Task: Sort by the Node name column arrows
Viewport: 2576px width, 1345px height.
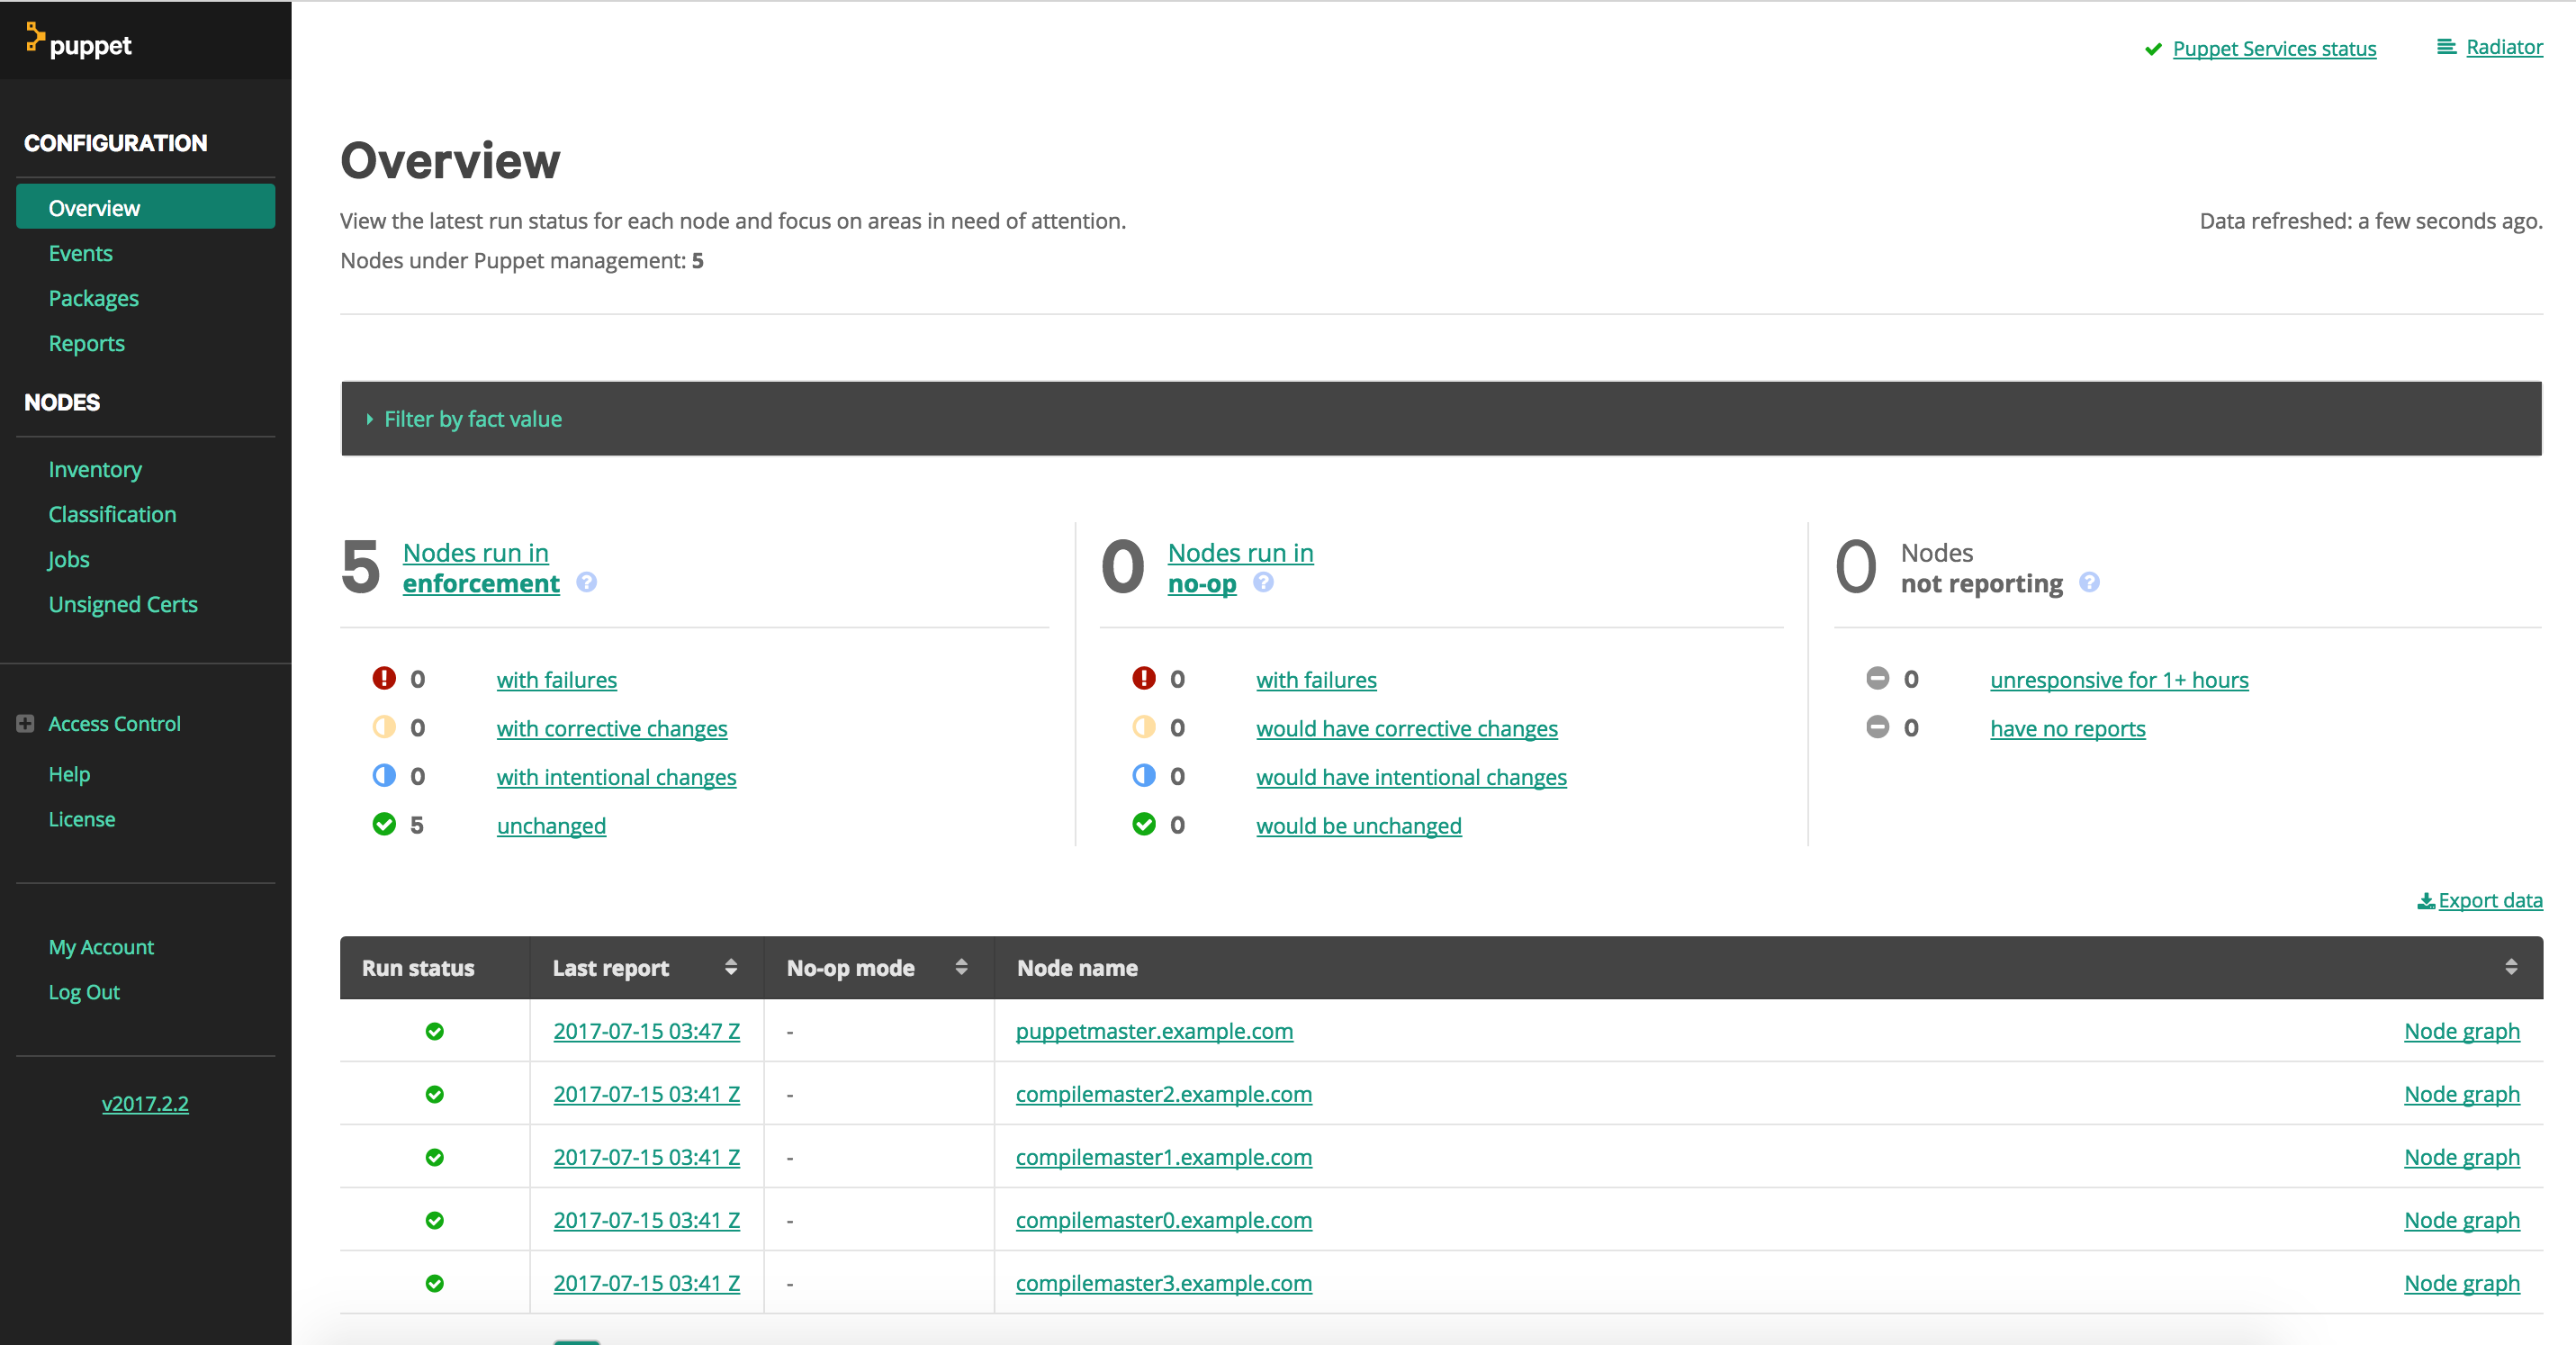Action: pyautogui.click(x=2510, y=967)
